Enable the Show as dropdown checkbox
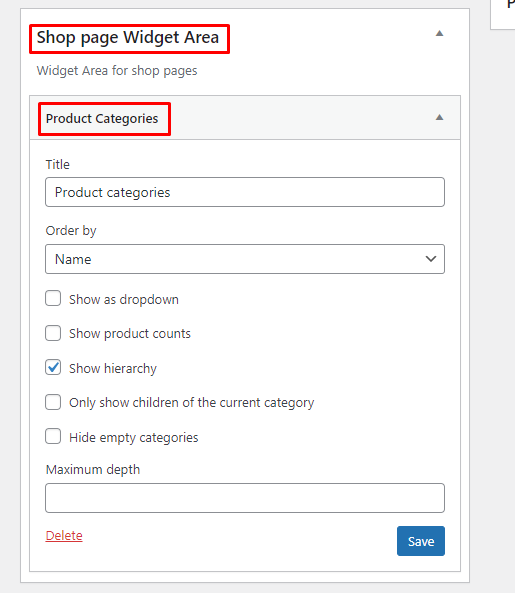 click(53, 298)
